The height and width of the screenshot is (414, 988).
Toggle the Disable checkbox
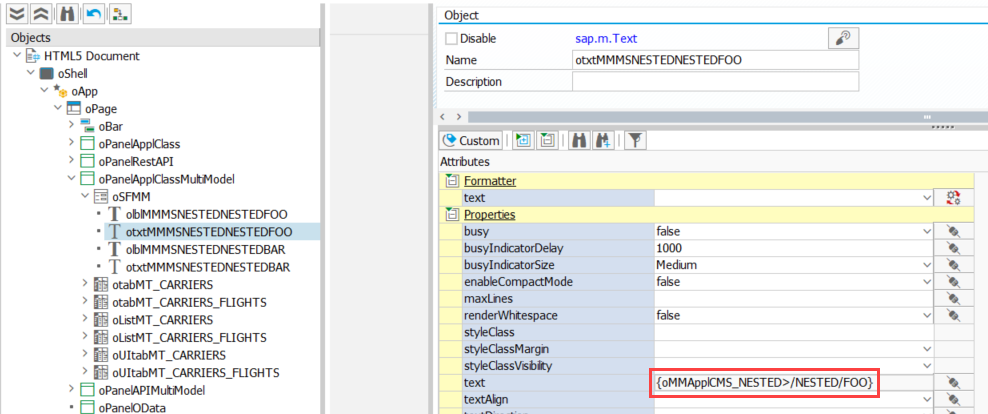click(451, 38)
